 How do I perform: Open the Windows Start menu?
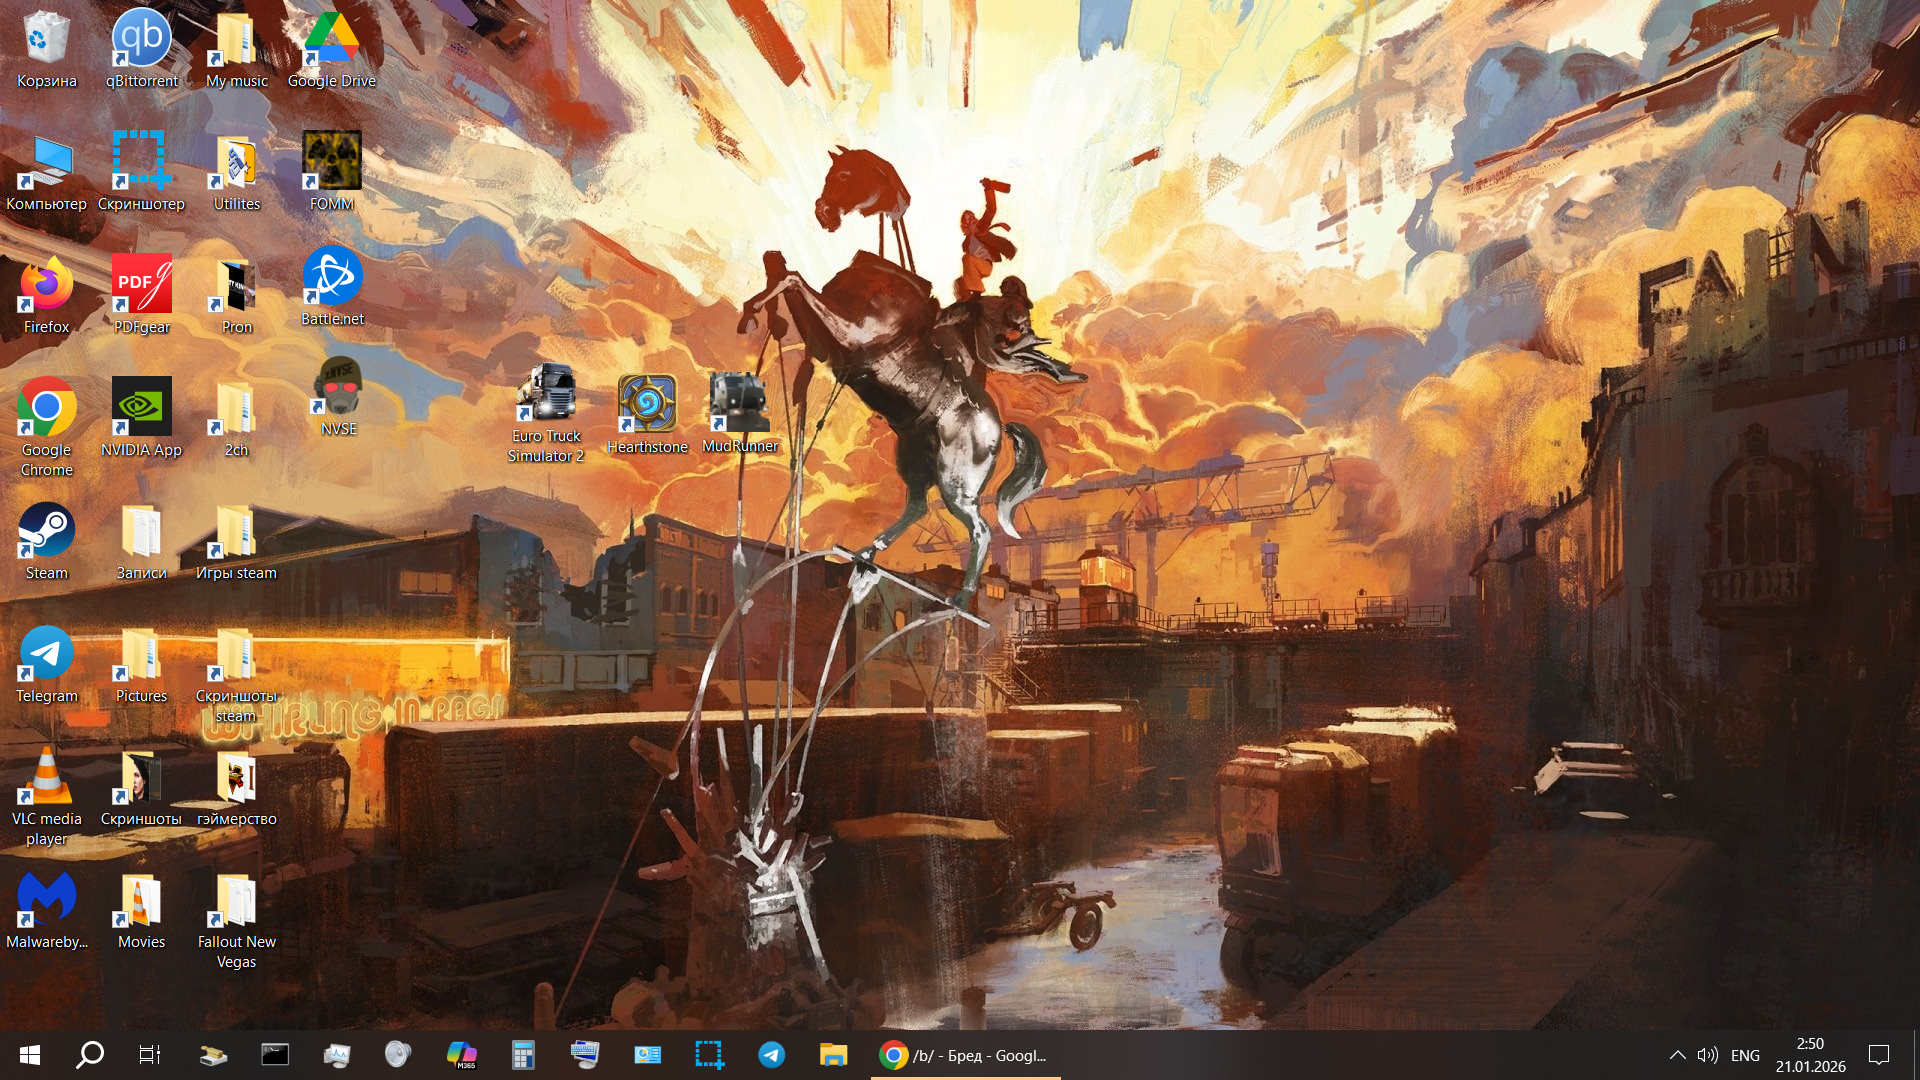pos(29,1055)
